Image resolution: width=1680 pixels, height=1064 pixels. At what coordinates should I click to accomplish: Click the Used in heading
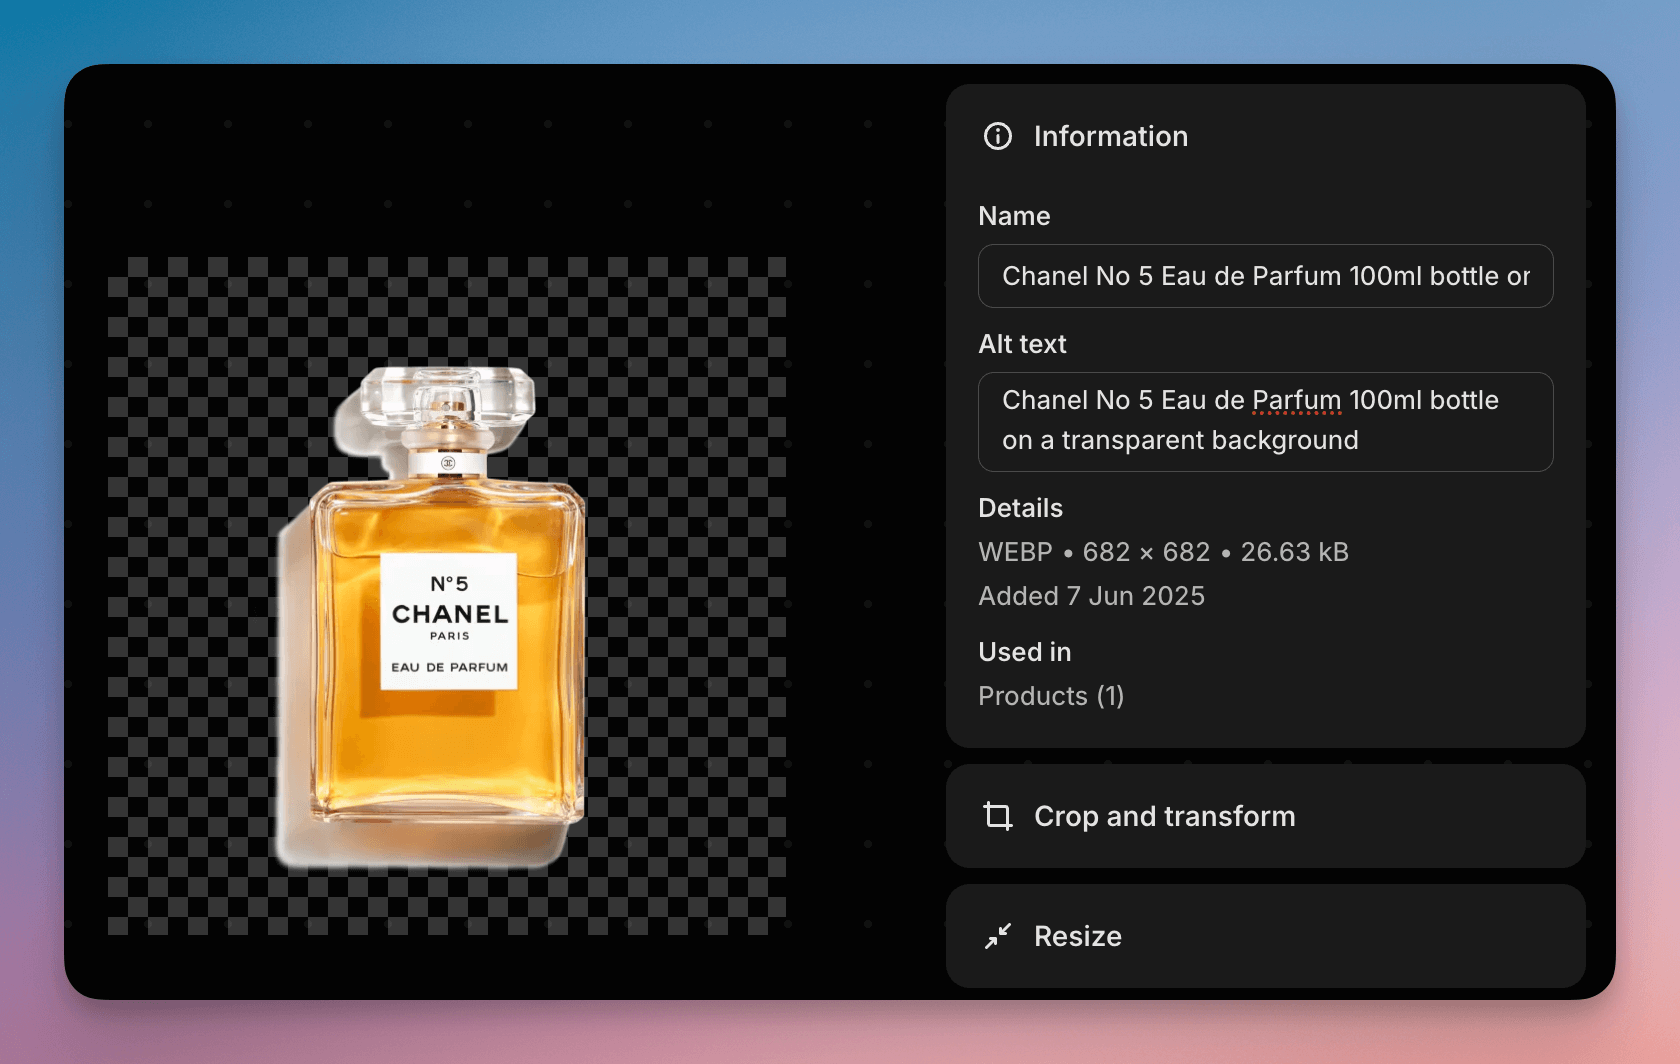(1024, 652)
